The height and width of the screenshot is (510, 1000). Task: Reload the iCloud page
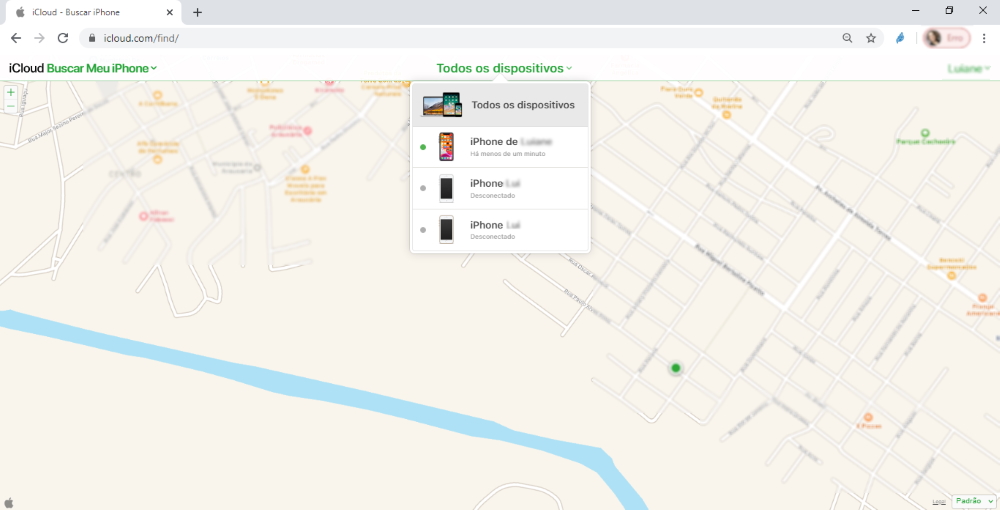coord(62,38)
